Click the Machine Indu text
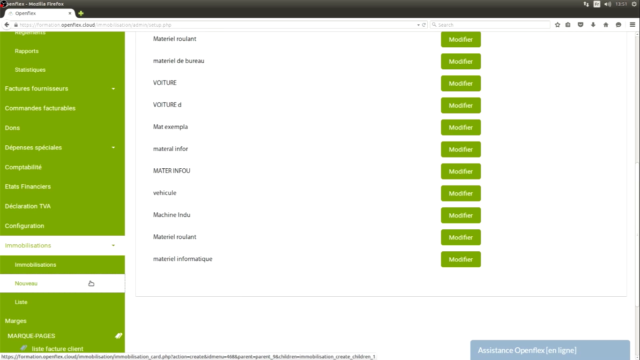 (171, 215)
